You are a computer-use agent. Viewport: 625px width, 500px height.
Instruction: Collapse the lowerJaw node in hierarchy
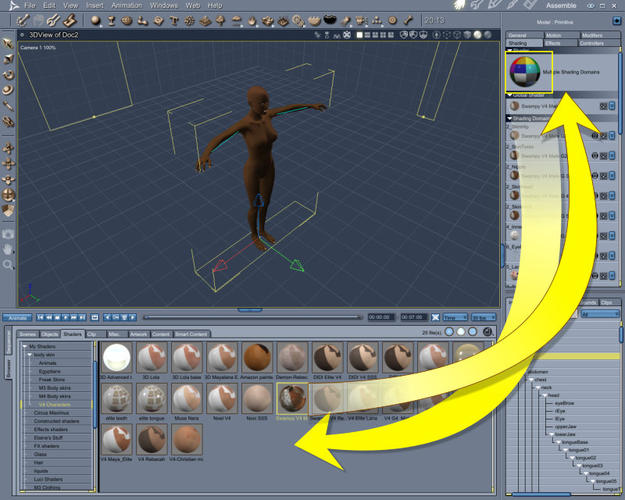[x=552, y=434]
